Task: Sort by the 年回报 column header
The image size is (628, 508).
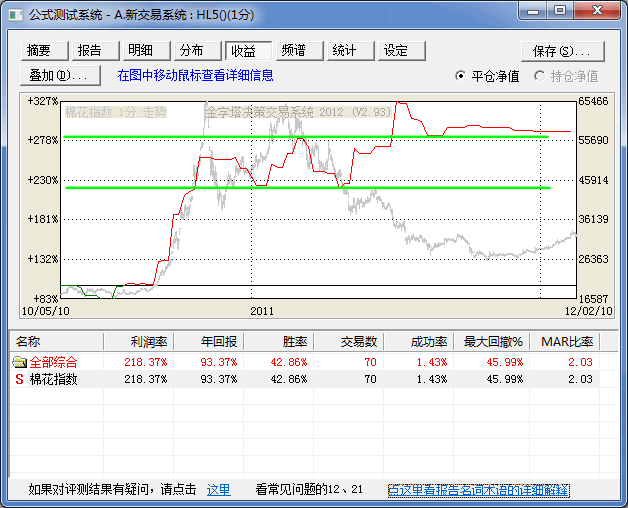Action: coord(209,342)
